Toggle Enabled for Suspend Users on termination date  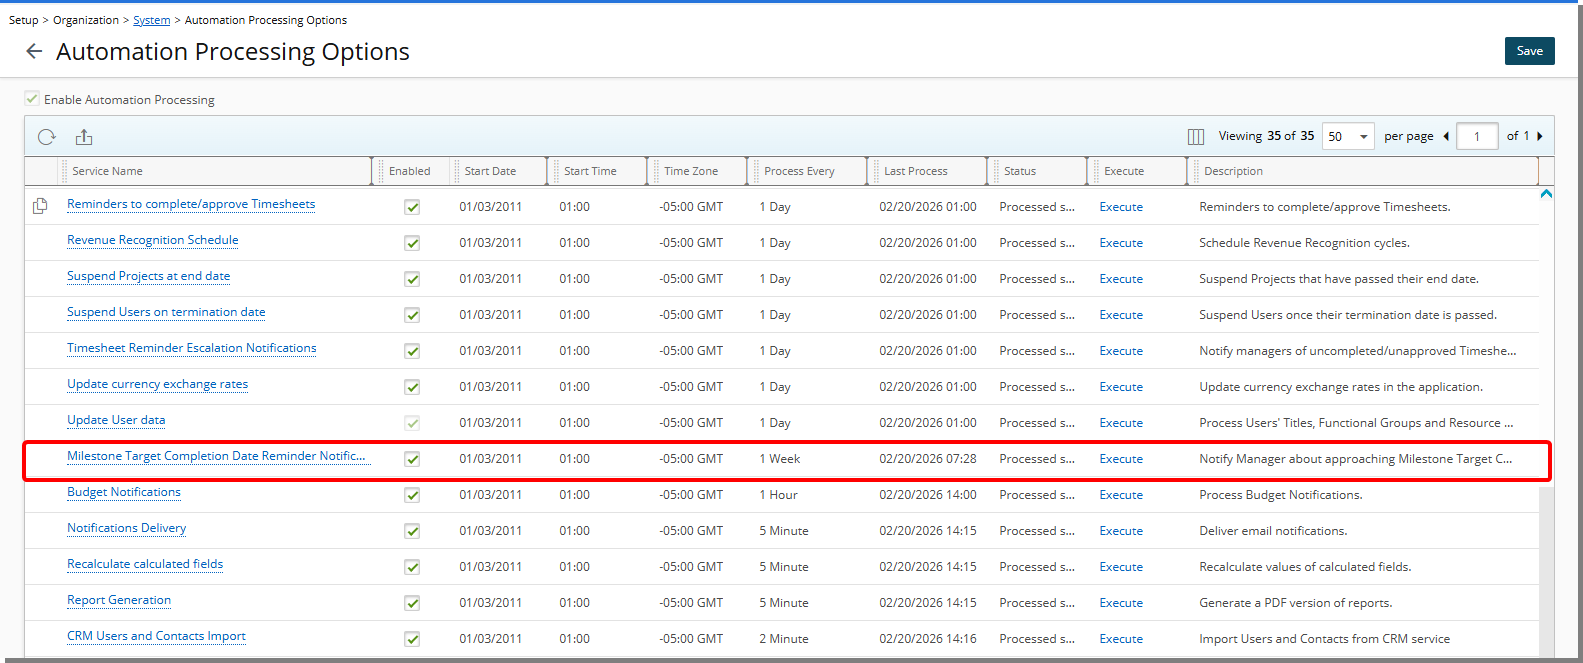coord(412,315)
